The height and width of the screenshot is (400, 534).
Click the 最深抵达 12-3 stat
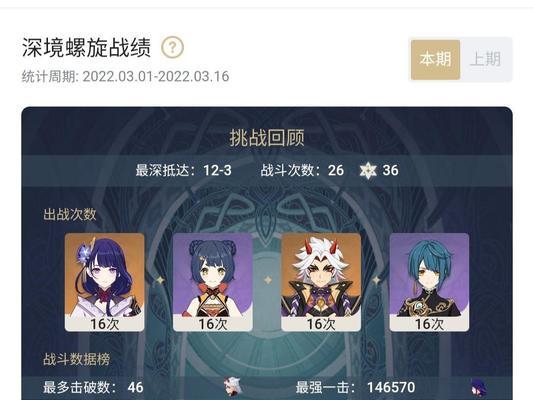tap(184, 170)
